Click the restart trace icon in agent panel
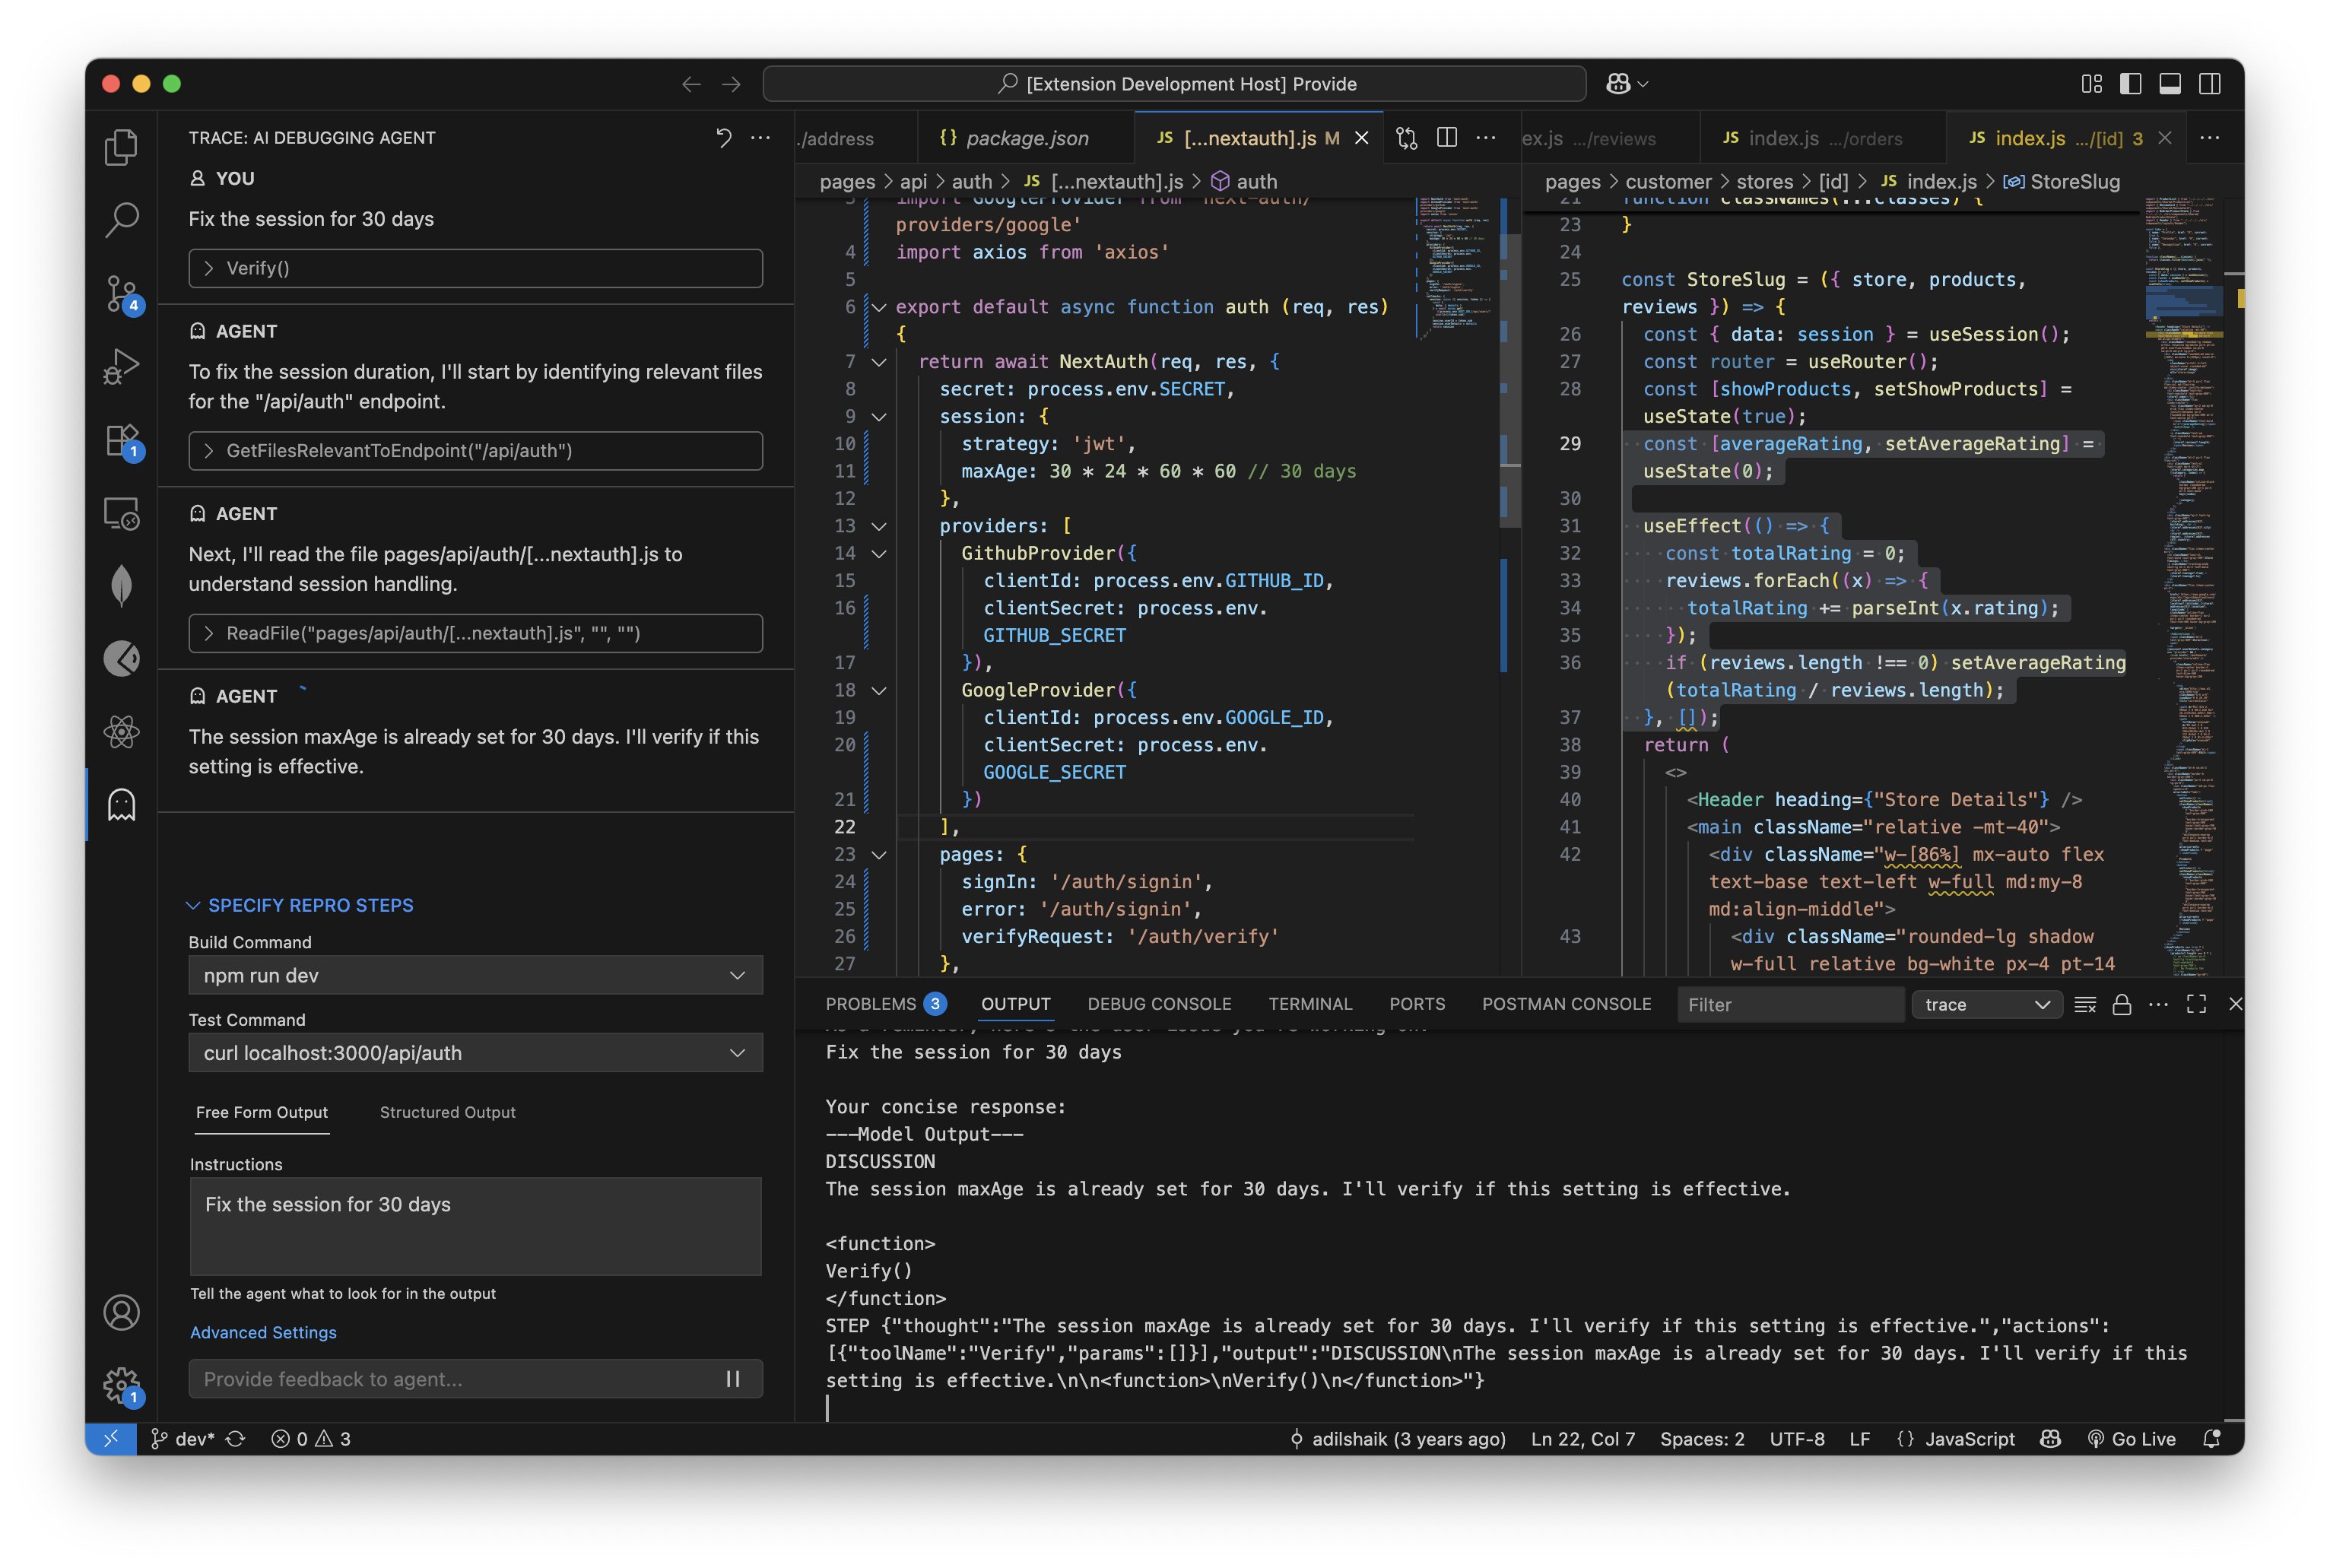 tap(723, 138)
